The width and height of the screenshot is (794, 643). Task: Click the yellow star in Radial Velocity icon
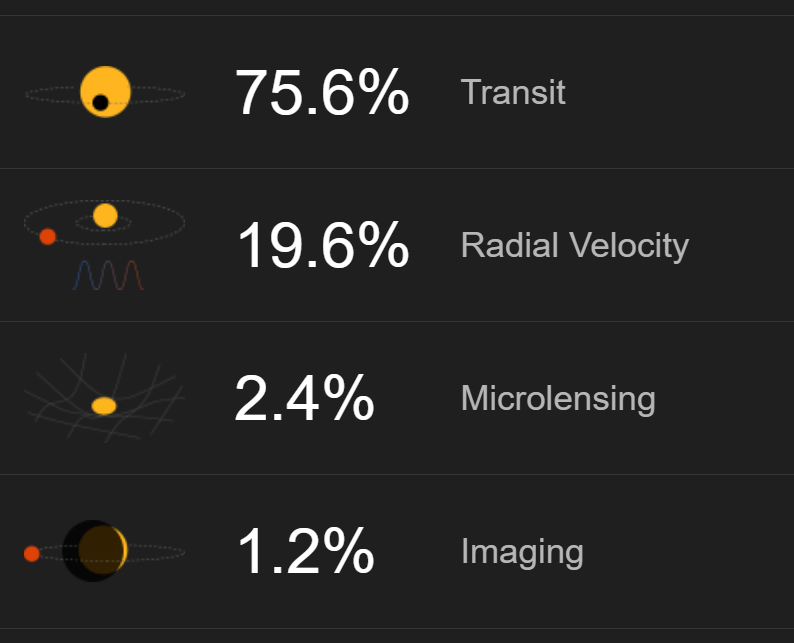pos(105,216)
